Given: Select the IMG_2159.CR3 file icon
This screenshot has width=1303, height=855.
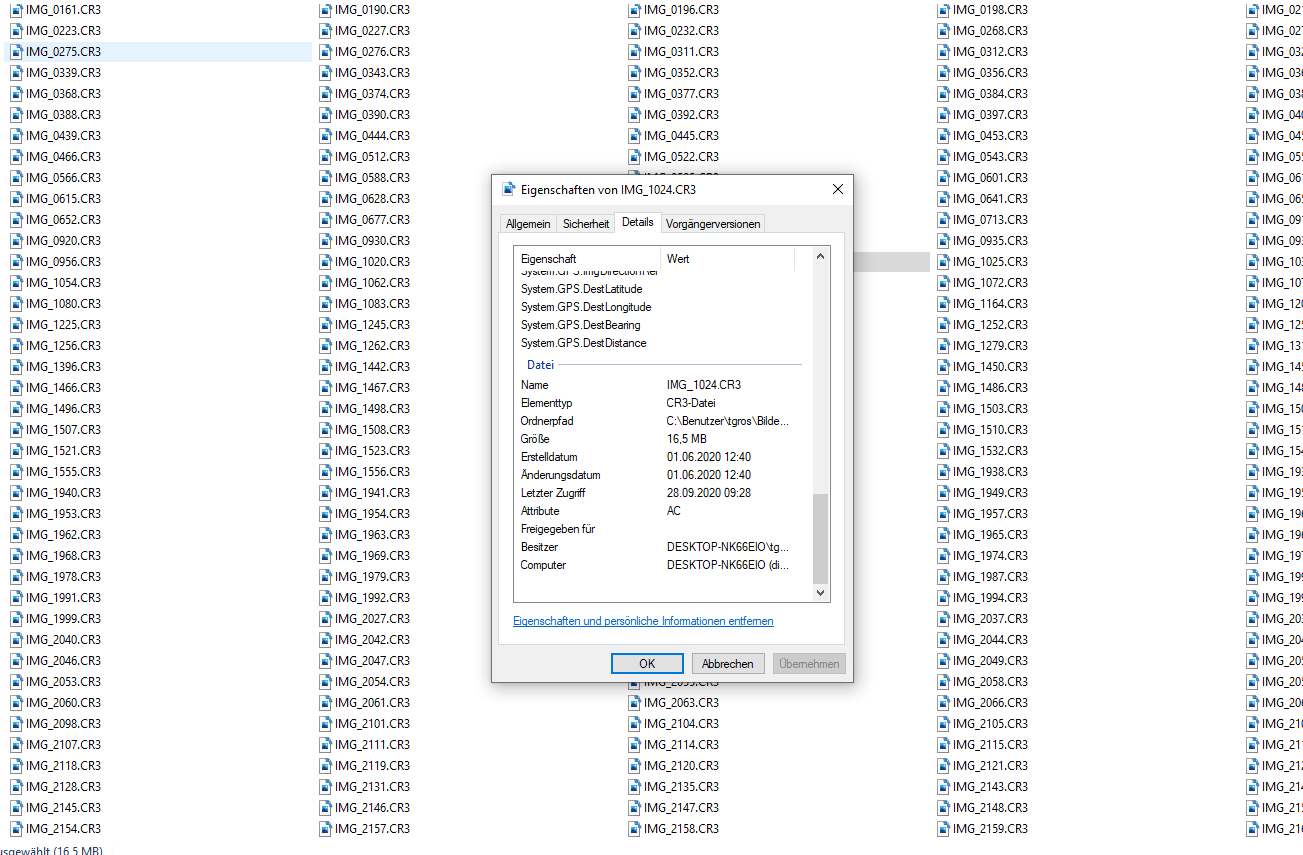Looking at the screenshot, I should click(x=944, y=828).
